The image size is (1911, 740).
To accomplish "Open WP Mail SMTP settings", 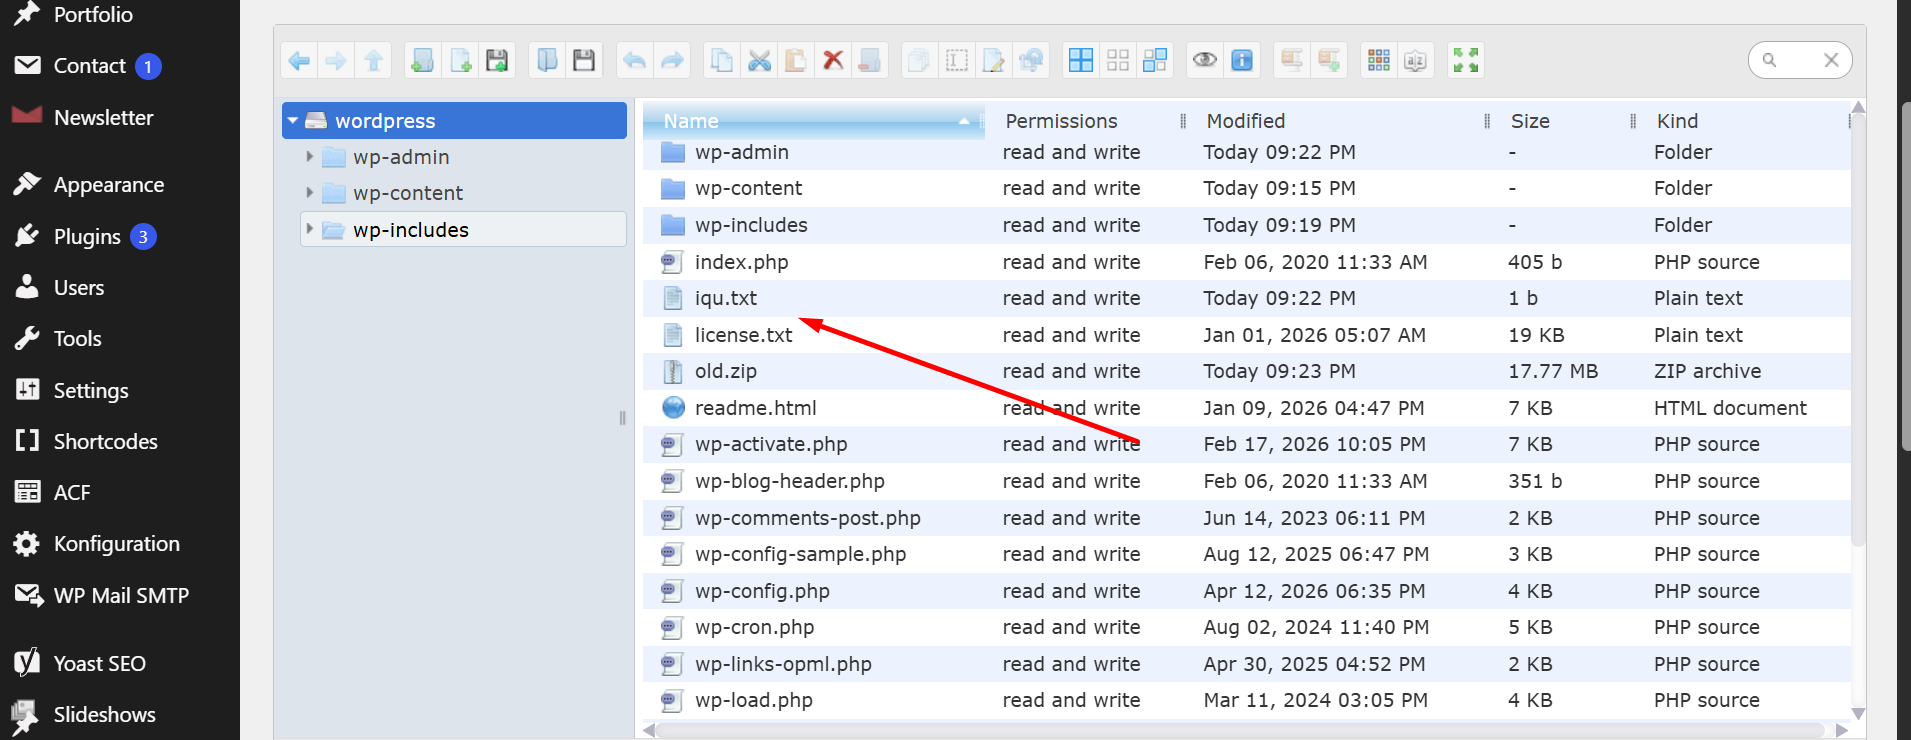I will point(120,596).
